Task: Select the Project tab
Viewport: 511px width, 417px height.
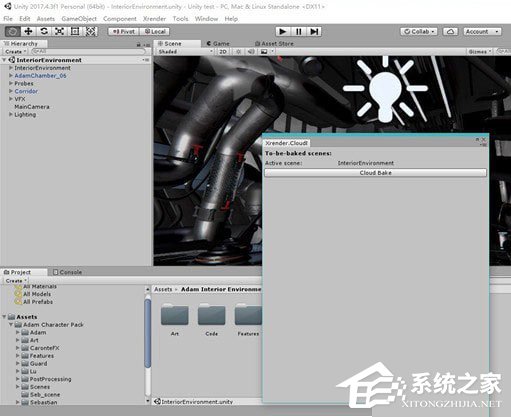Action: [x=23, y=272]
